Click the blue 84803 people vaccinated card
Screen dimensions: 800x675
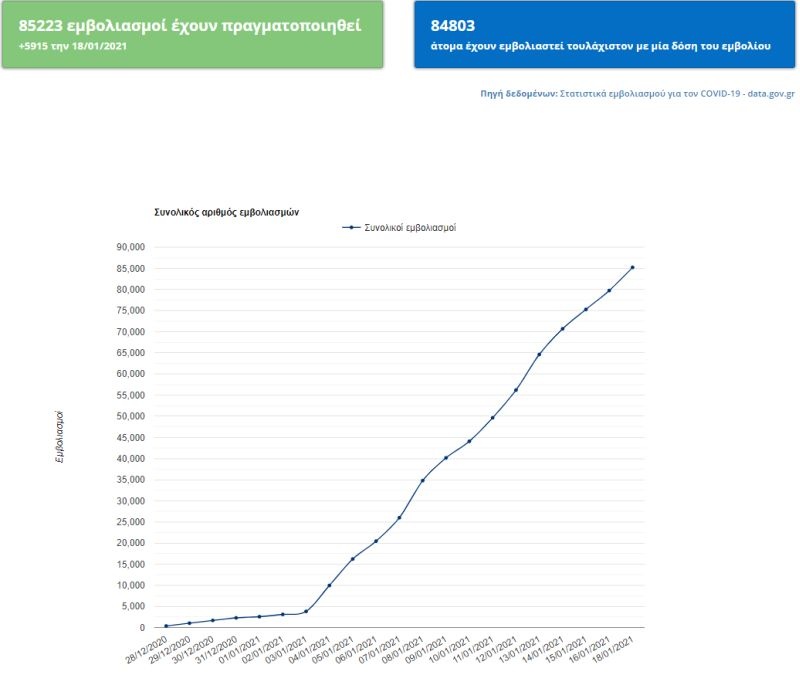tap(607, 34)
